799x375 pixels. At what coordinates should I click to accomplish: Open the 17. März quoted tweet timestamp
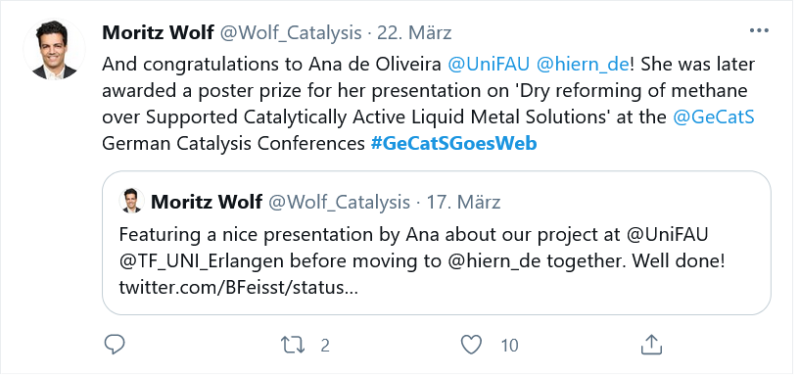[x=463, y=202]
